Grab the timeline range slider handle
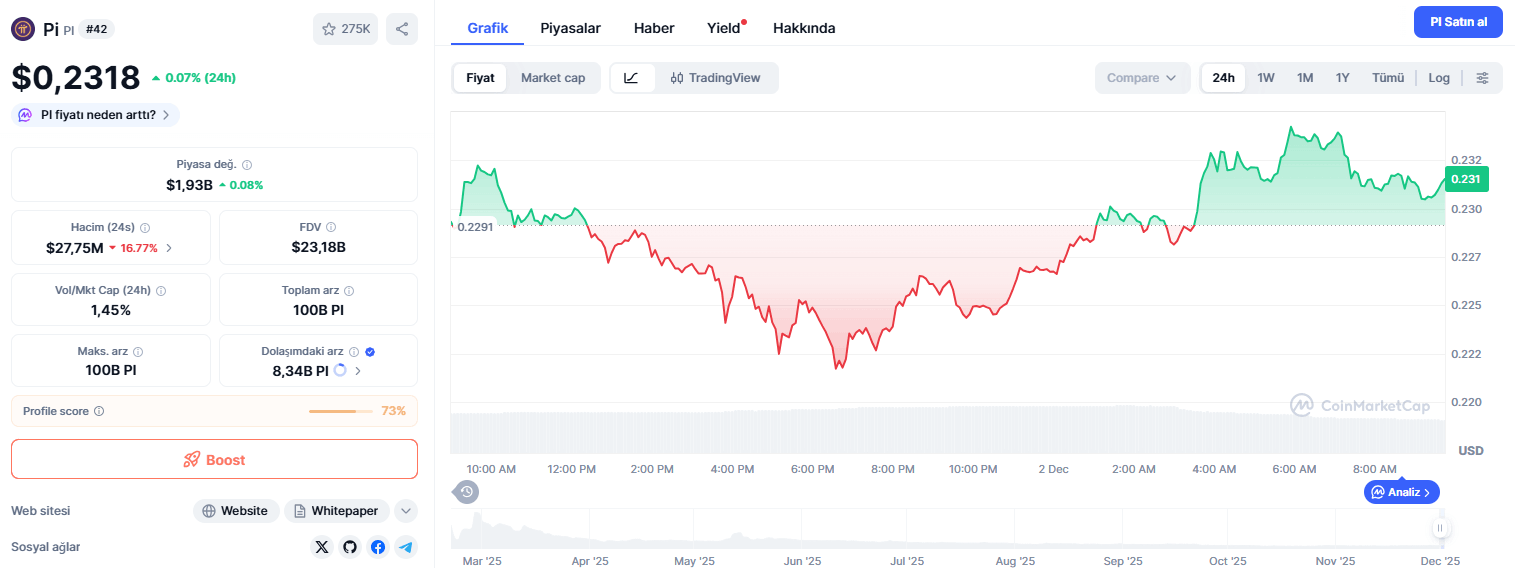The width and height of the screenshot is (1515, 568). [x=1440, y=528]
